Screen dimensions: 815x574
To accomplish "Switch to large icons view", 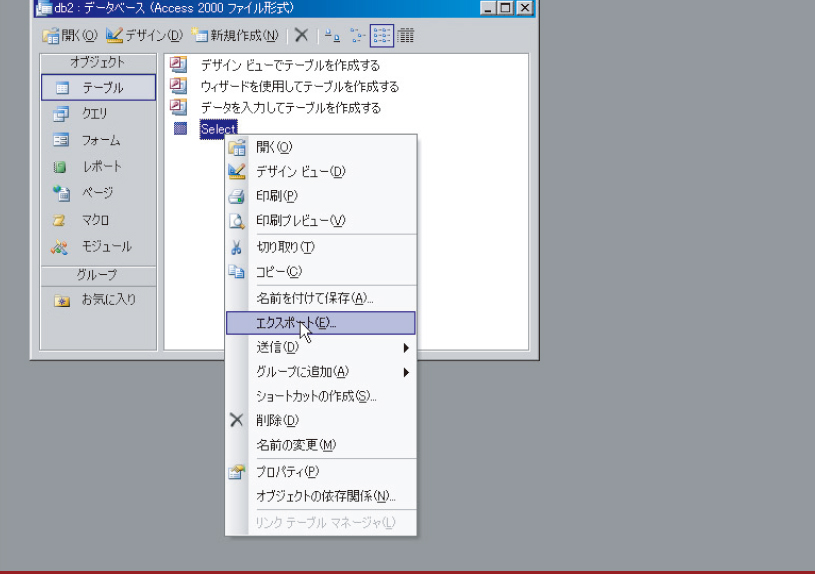I will (x=332, y=35).
